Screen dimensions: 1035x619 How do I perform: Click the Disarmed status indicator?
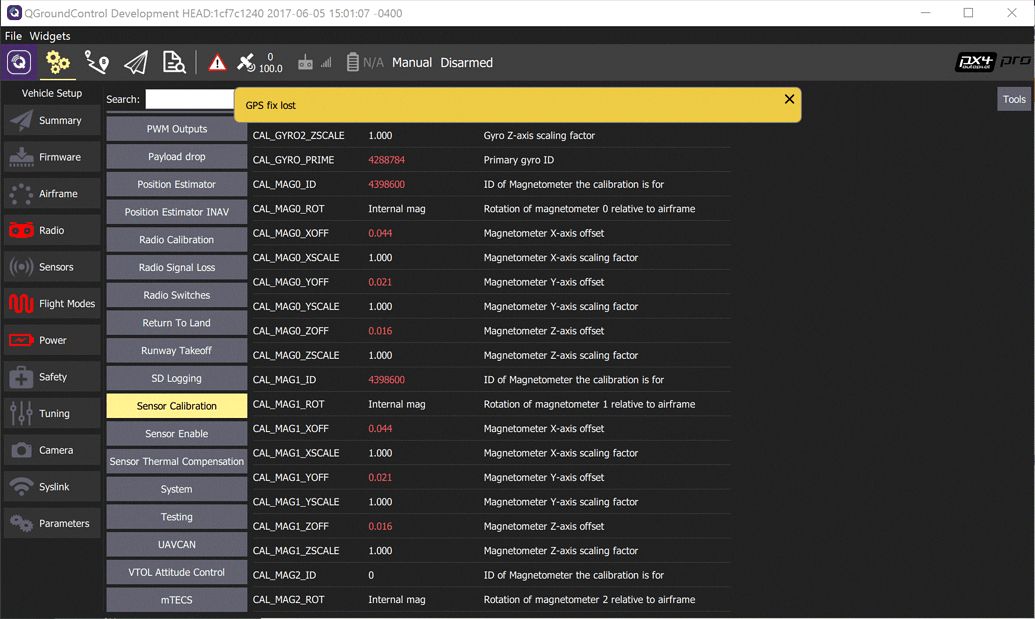(x=467, y=63)
